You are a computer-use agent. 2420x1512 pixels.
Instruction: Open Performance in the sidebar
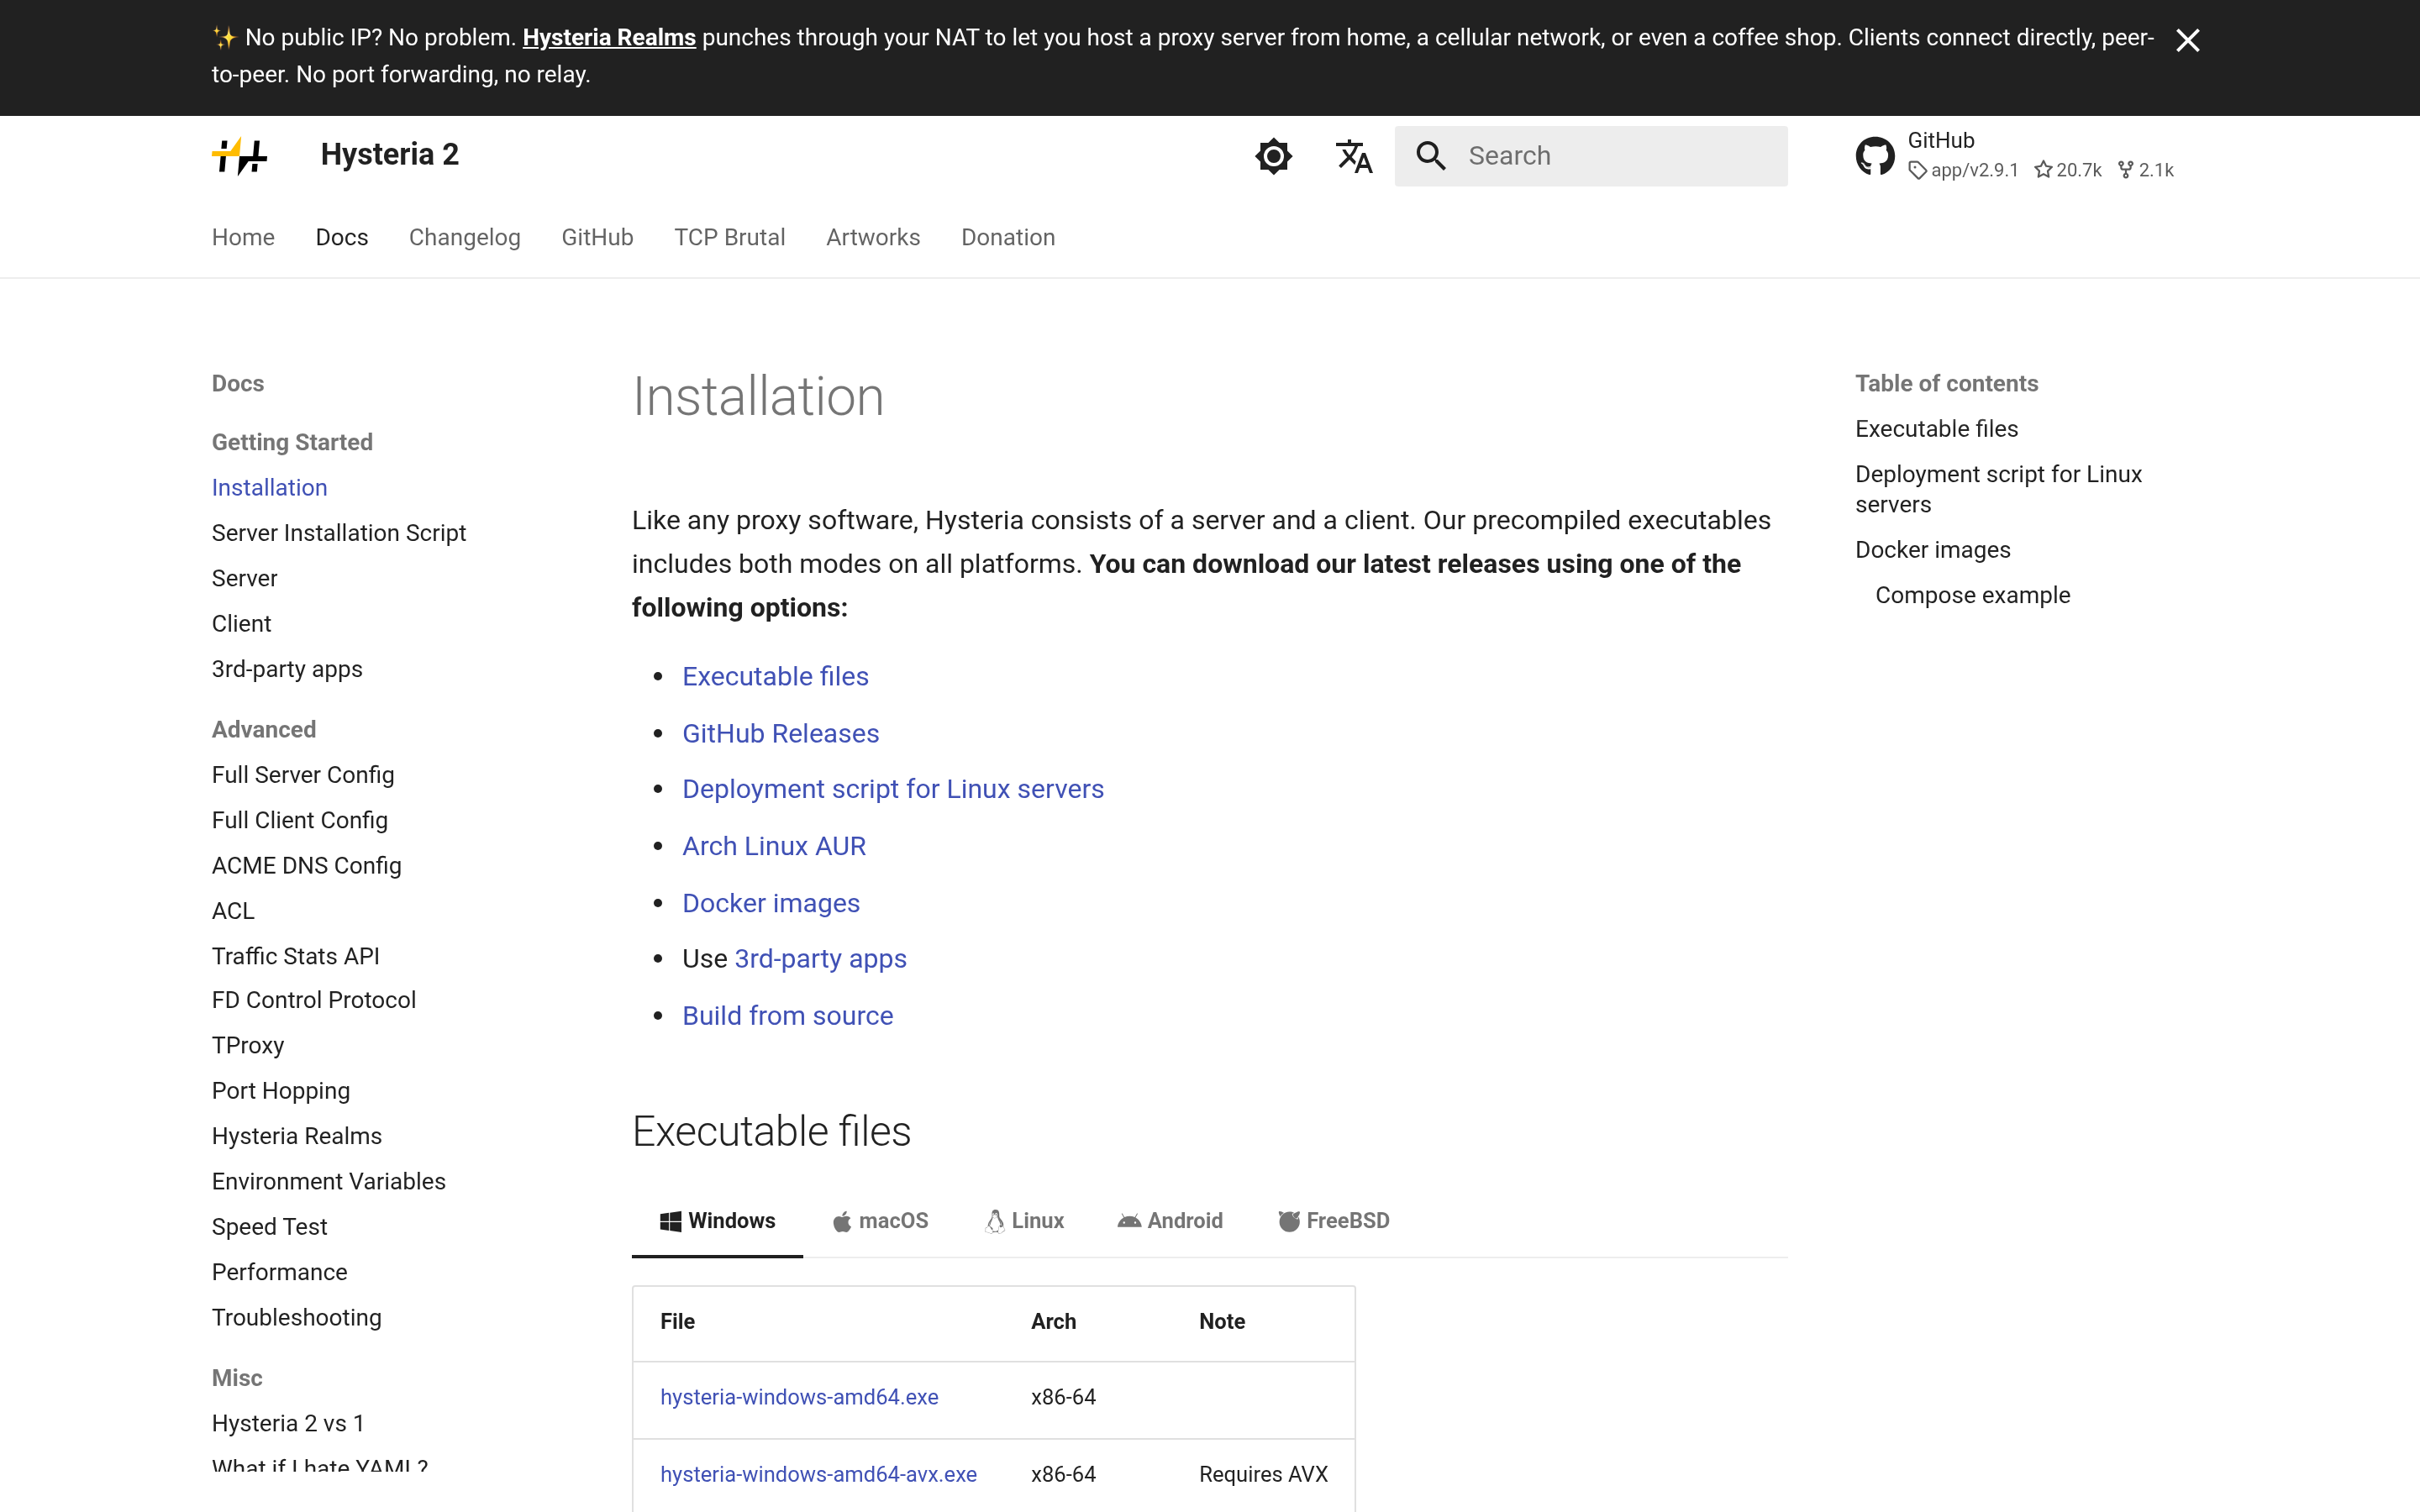tap(280, 1272)
